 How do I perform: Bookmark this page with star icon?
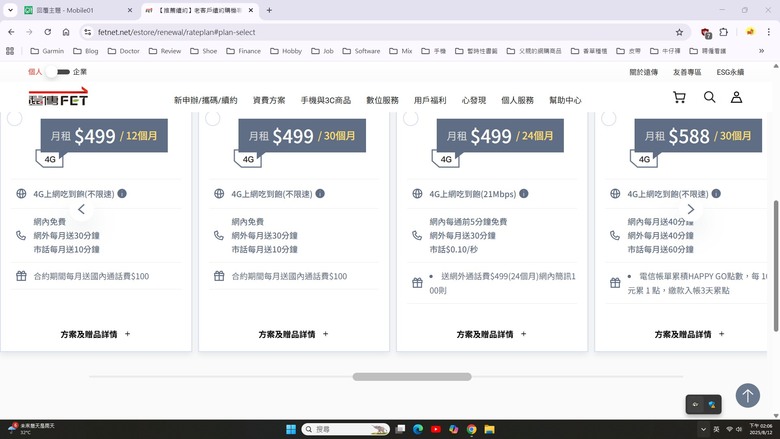pyautogui.click(x=679, y=32)
